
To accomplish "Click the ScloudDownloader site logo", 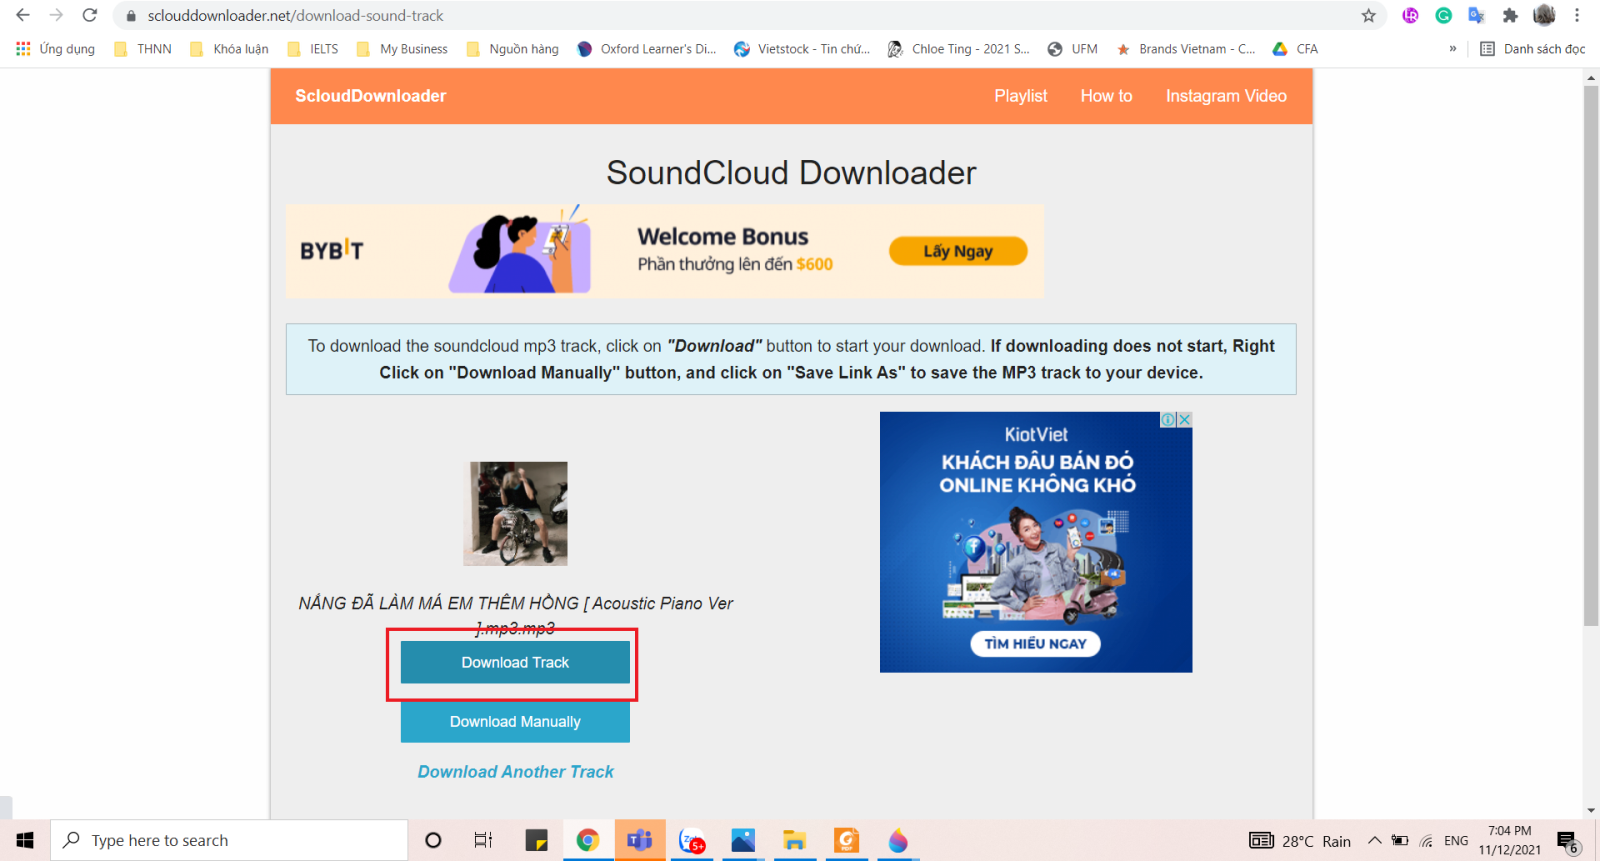I will click(x=370, y=96).
